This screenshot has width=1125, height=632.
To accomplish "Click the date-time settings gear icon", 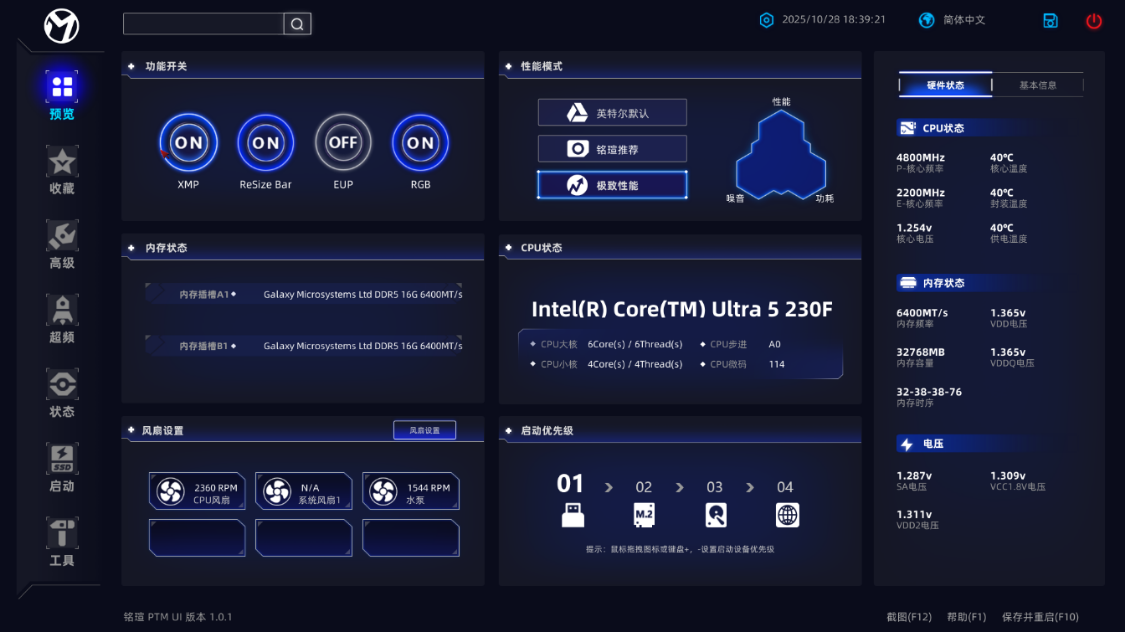I will coord(766,20).
